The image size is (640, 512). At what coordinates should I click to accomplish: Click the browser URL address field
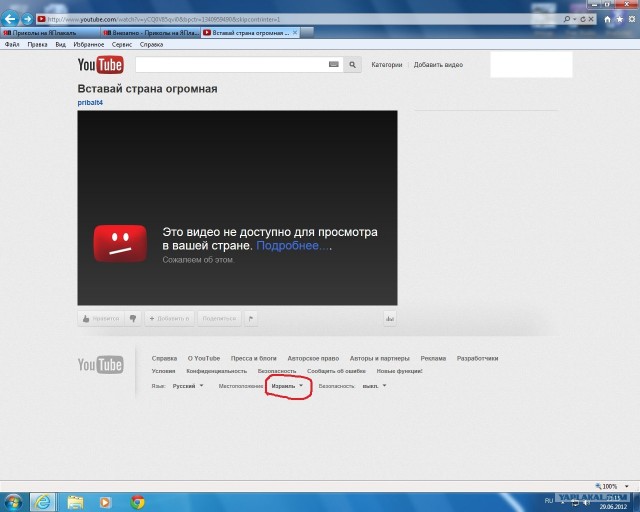tap(298, 19)
